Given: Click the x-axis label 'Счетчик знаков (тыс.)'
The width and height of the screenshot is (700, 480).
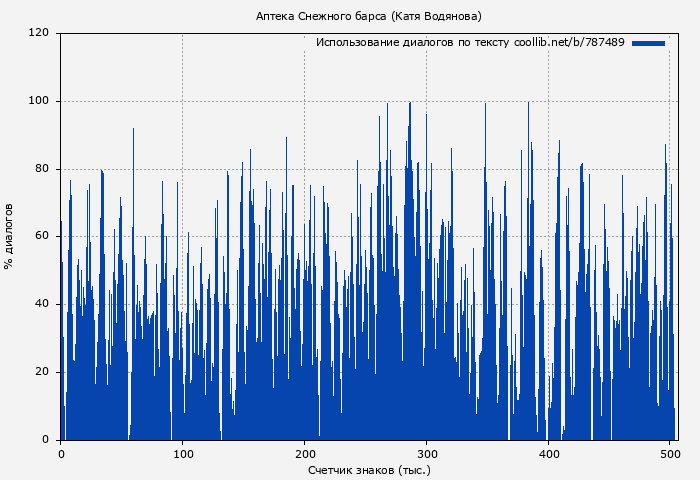Looking at the screenshot, I should (369, 469).
